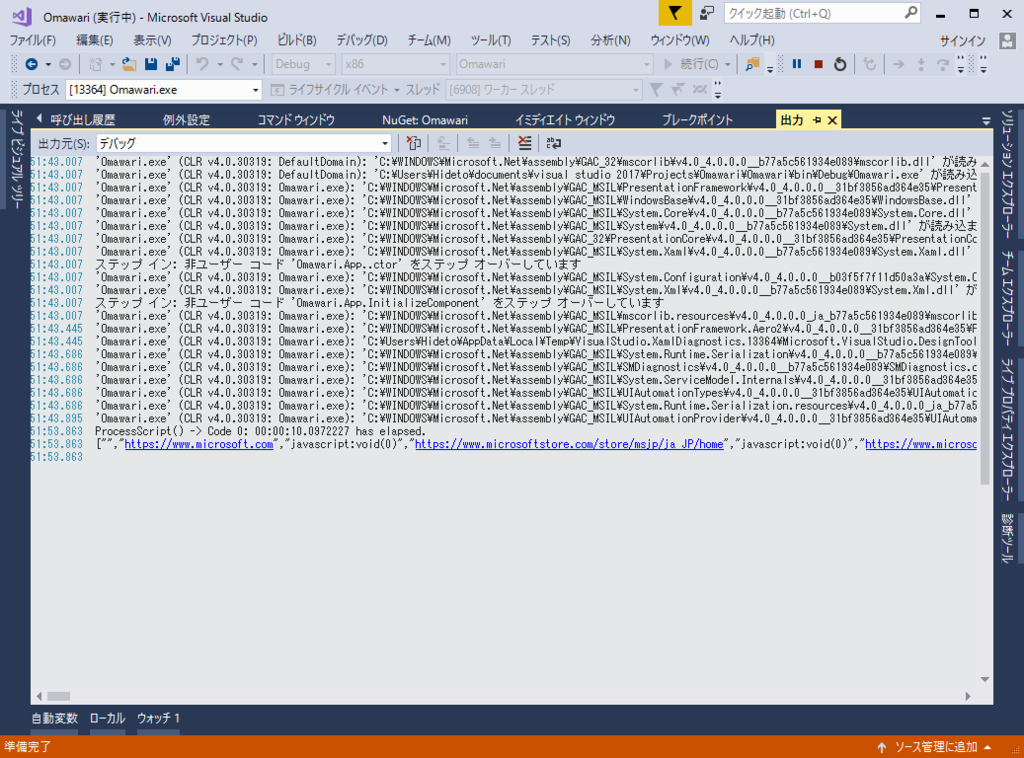Viewport: 1024px width, 758px height.
Task: Switch to the 呼び出し履歴 tab
Action: click(83, 120)
